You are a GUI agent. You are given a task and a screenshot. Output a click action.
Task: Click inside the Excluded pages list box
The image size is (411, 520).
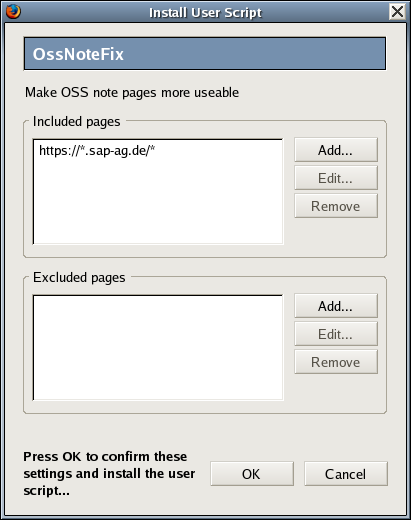click(158, 348)
